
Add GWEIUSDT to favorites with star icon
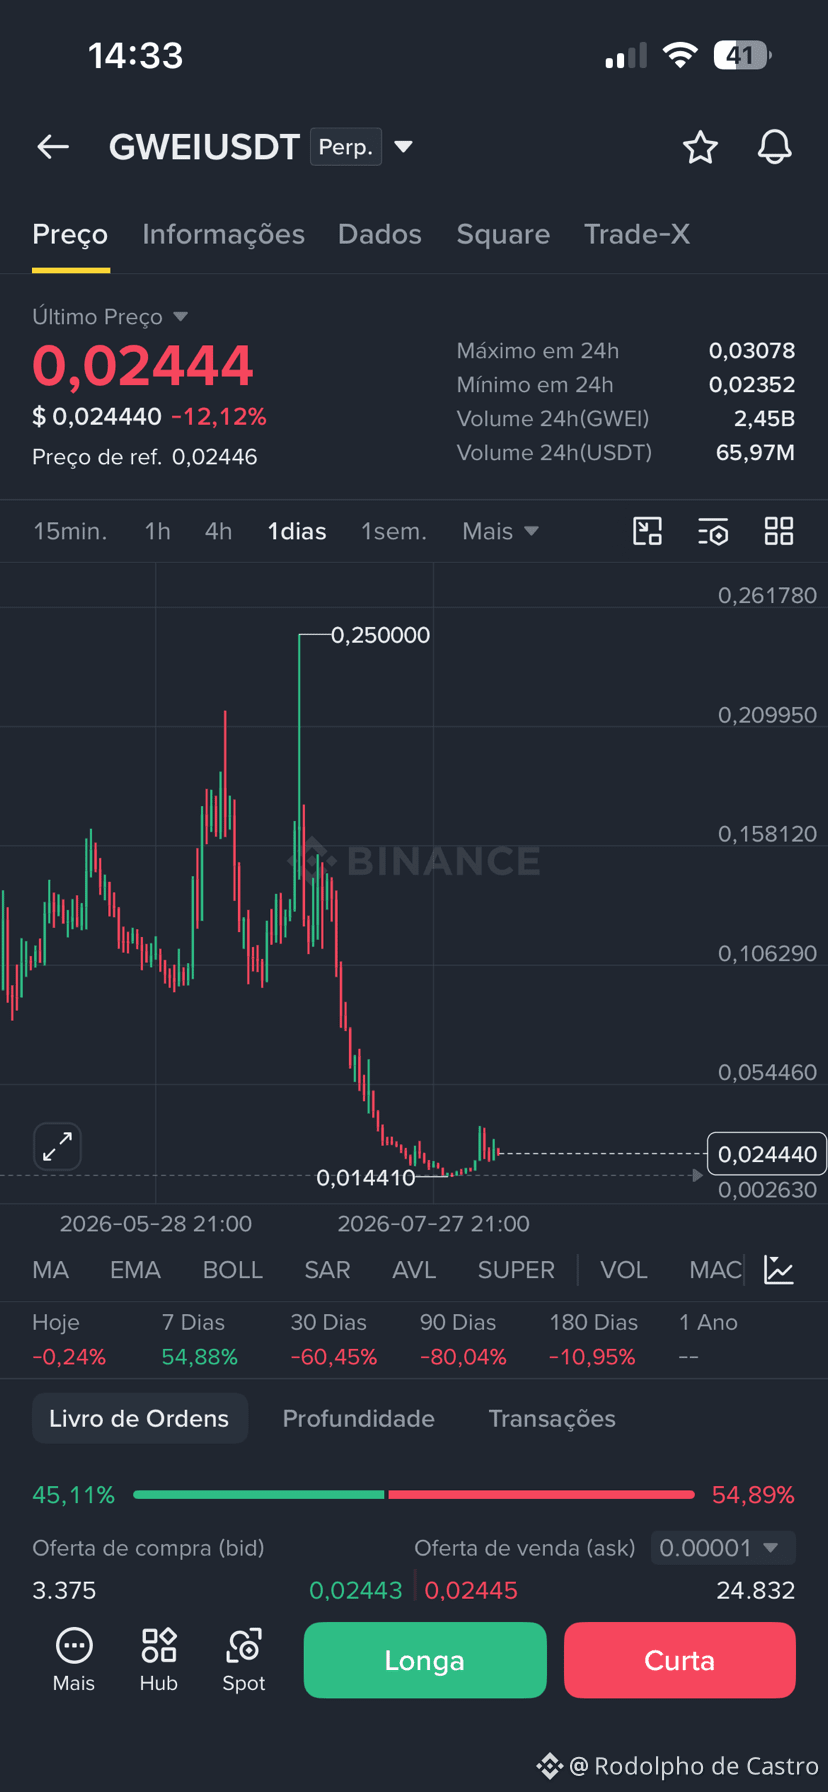pos(700,147)
